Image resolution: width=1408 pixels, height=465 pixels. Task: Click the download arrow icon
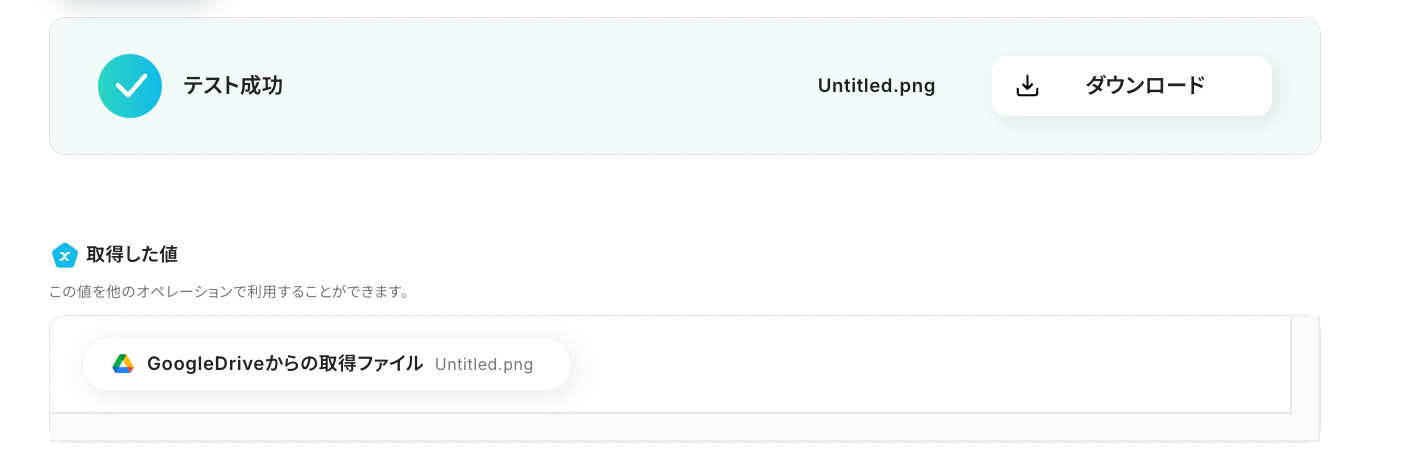[1027, 86]
